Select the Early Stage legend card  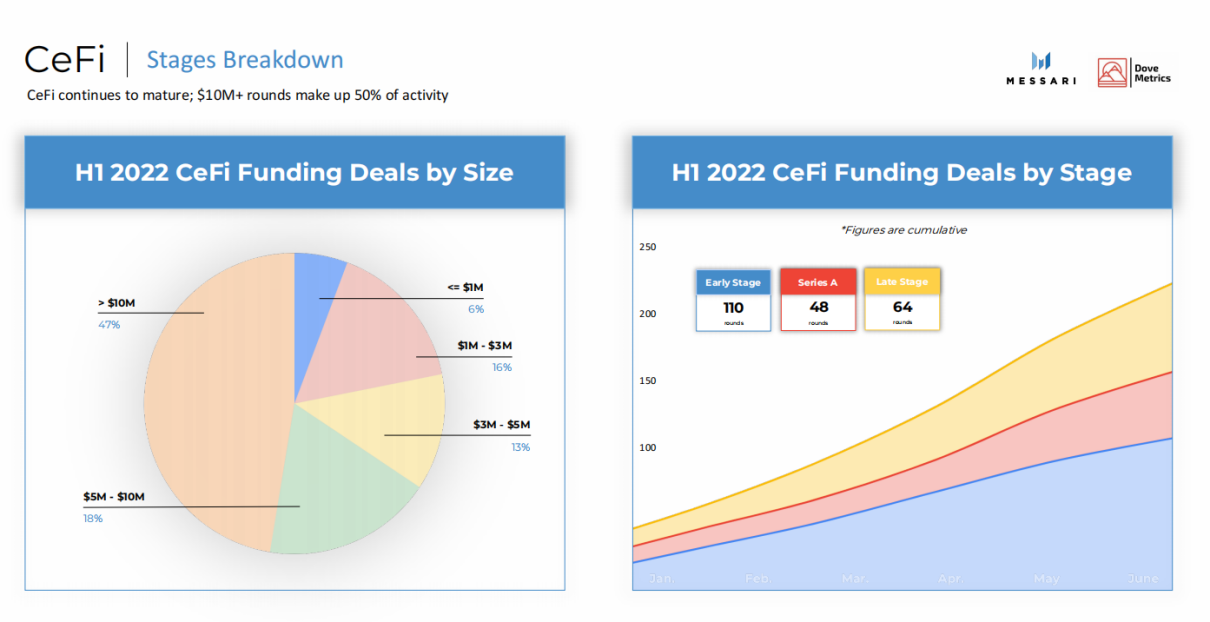click(x=733, y=299)
